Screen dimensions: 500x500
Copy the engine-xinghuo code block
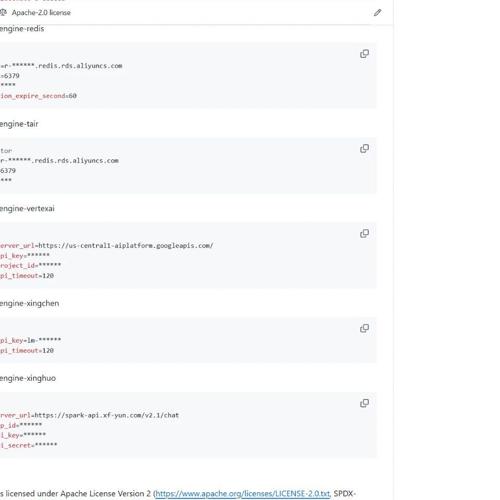pos(364,403)
